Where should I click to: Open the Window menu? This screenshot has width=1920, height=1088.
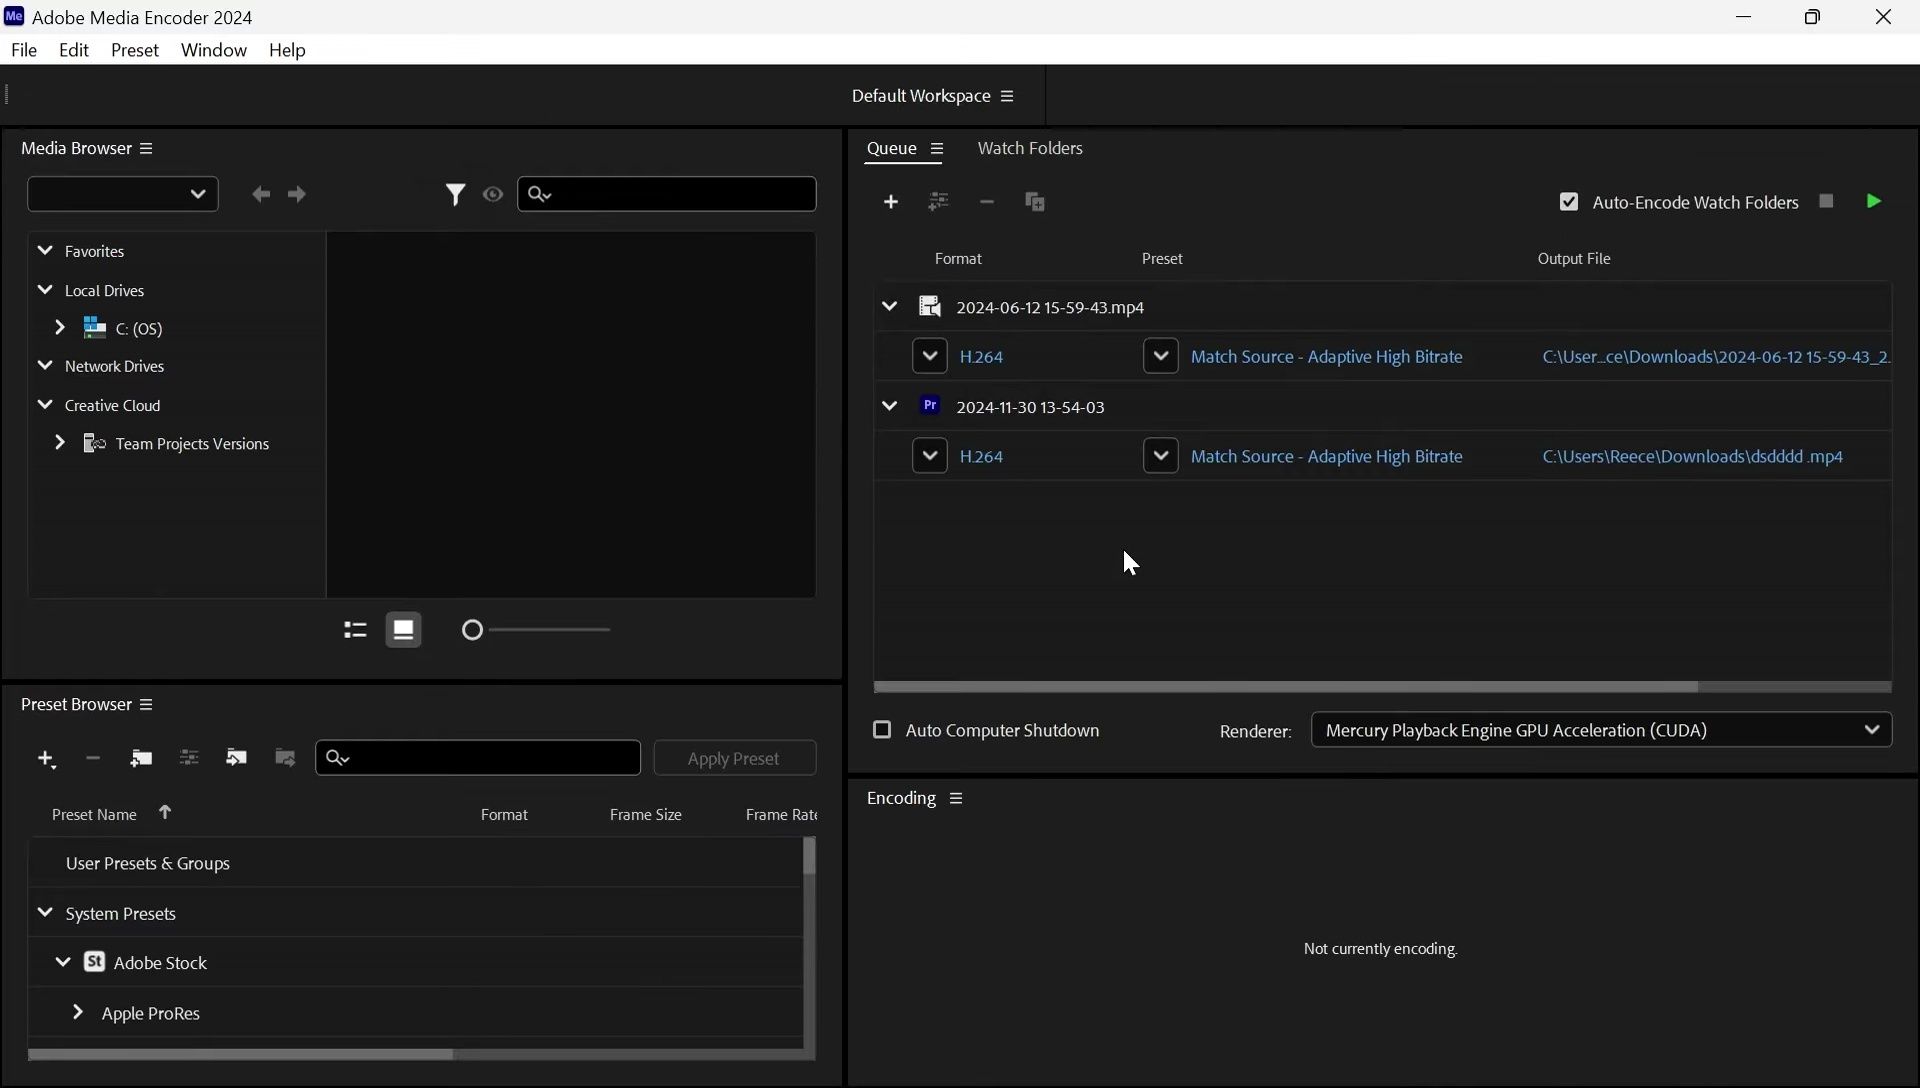214,50
